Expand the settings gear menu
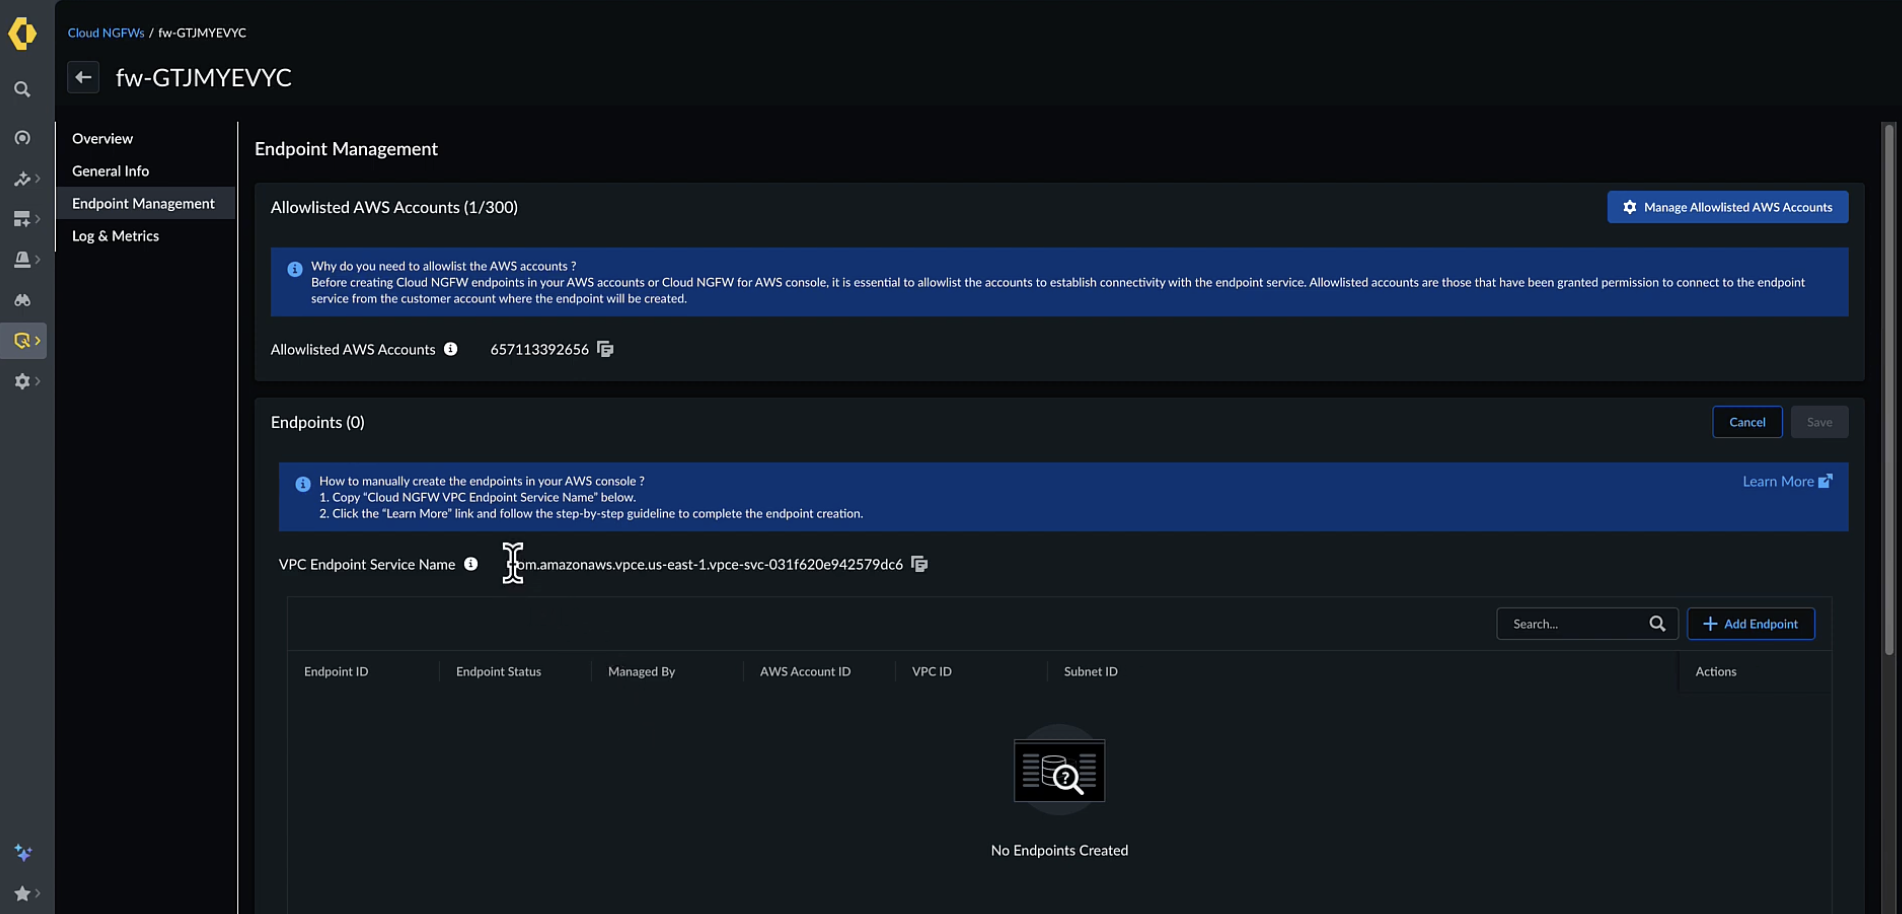The height and width of the screenshot is (914, 1902). click(26, 381)
